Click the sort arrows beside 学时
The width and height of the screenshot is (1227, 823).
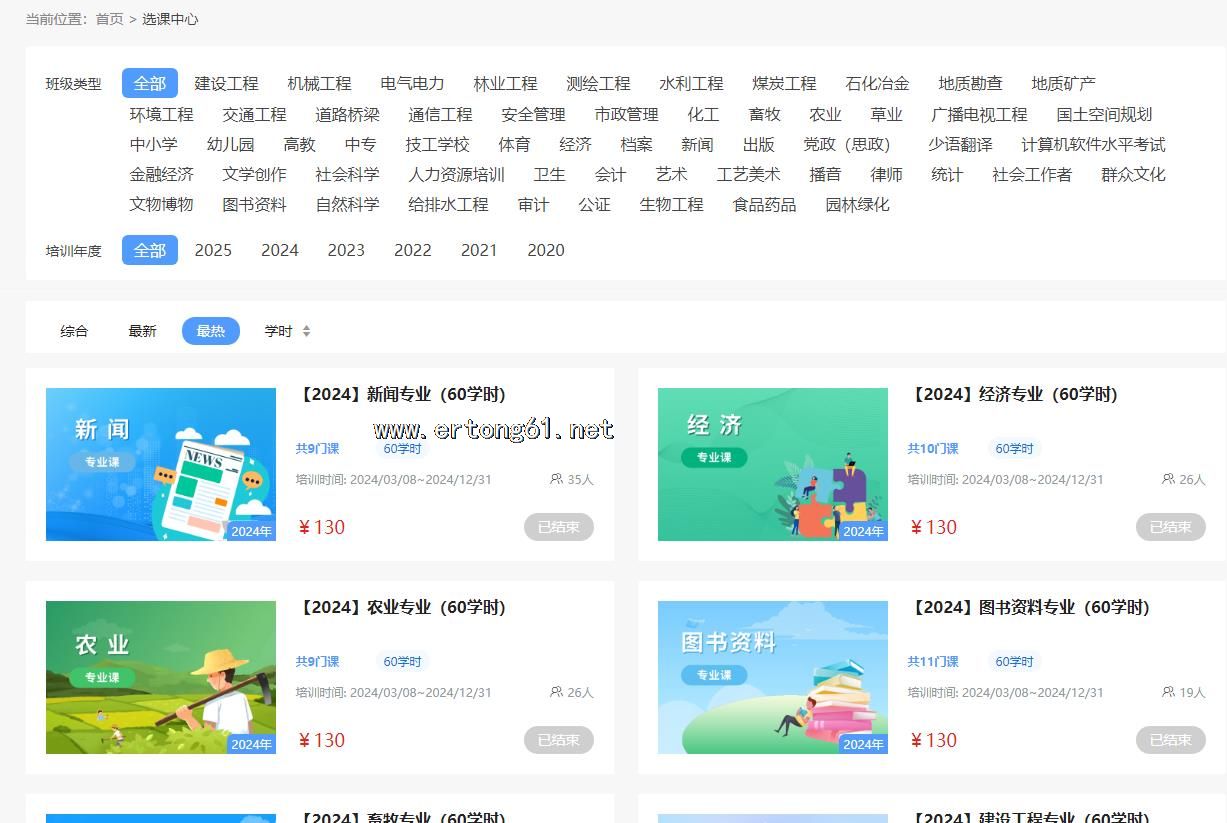[x=306, y=331]
